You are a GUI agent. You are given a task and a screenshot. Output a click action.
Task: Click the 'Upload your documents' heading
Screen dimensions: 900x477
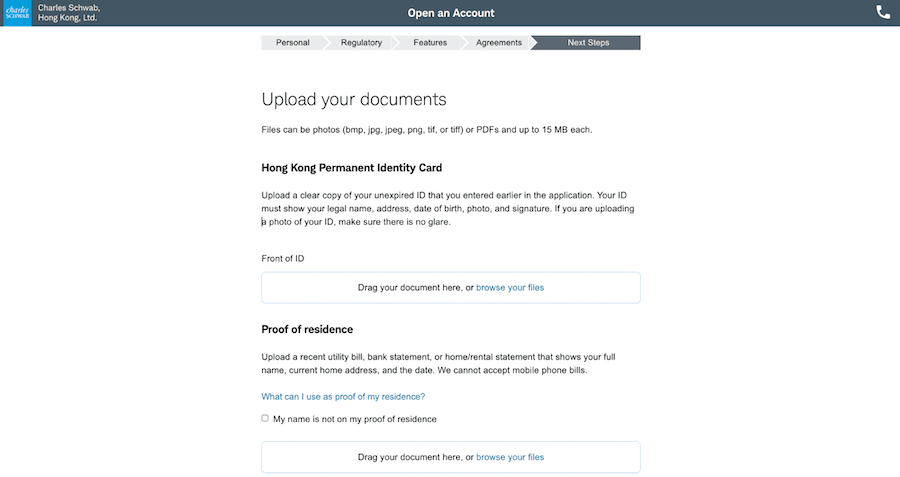pos(353,99)
